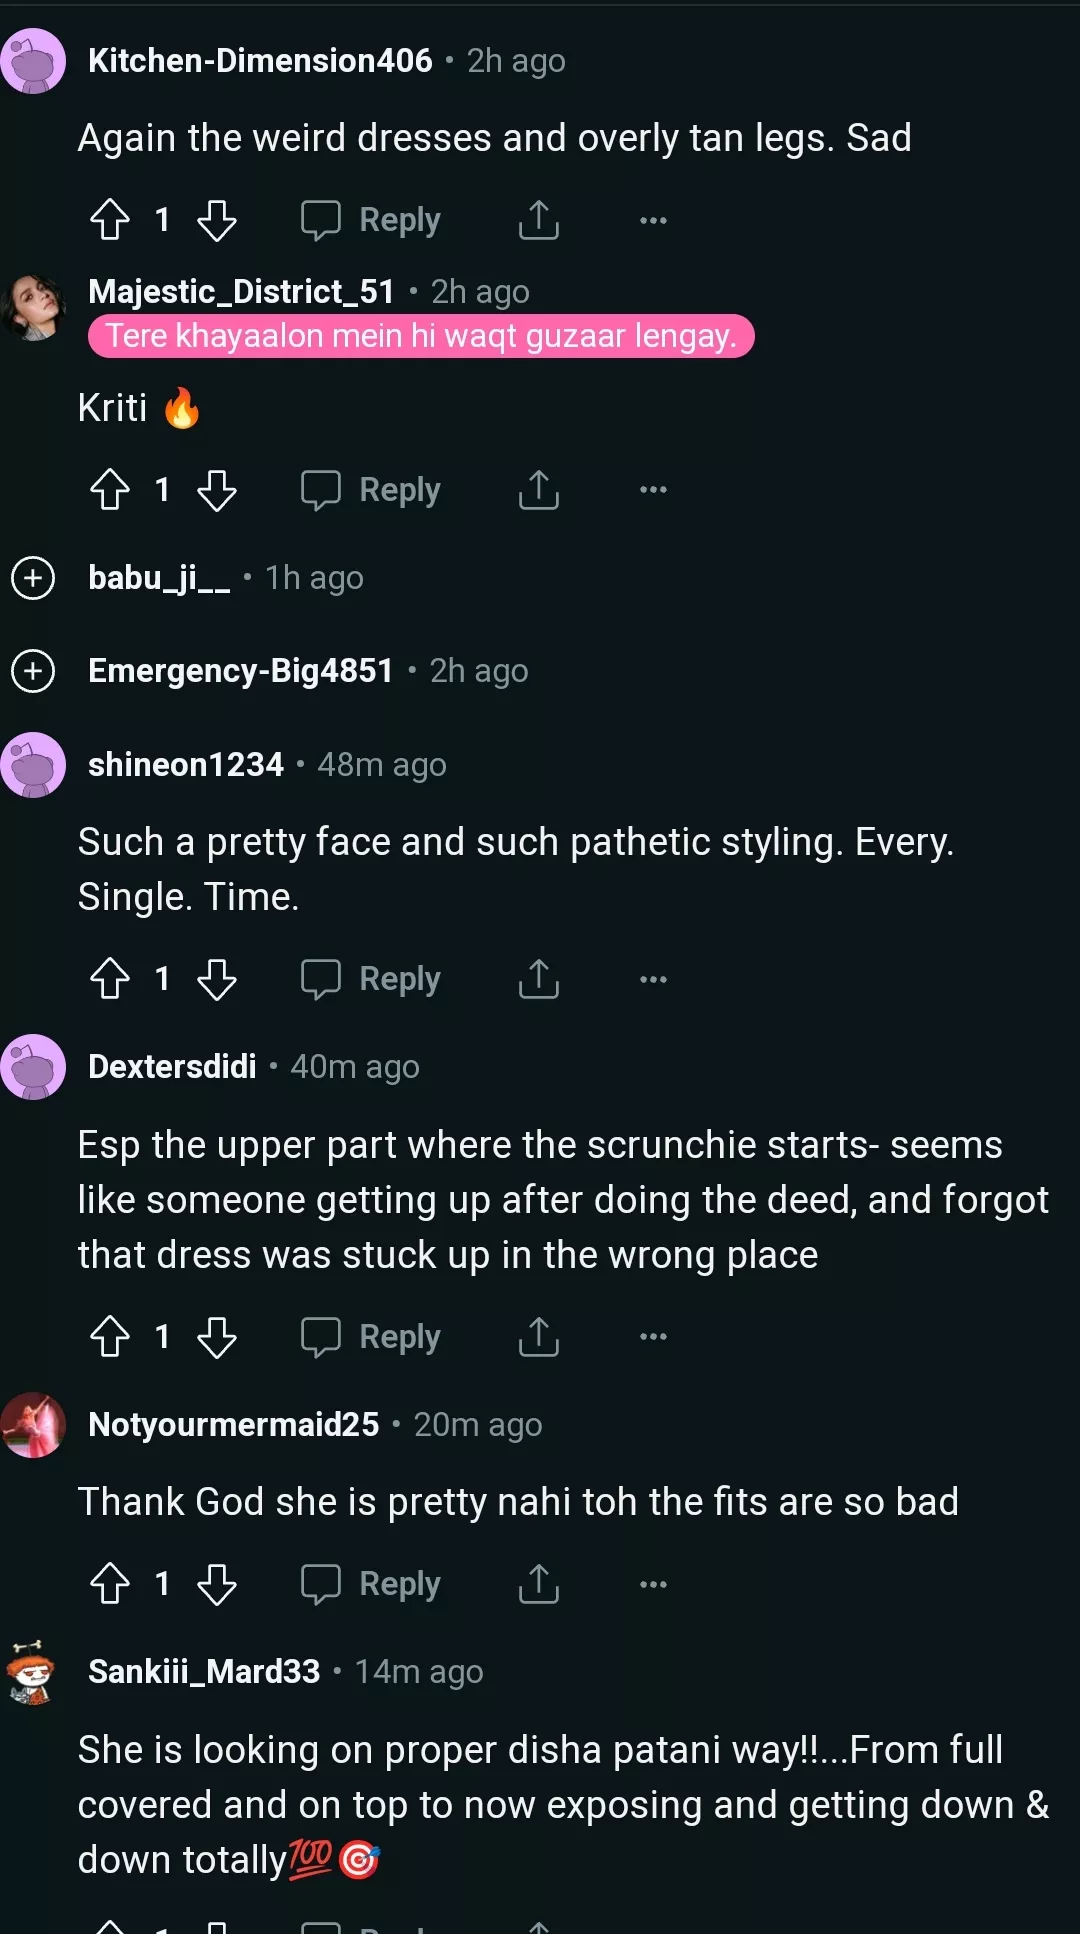The width and height of the screenshot is (1080, 1934).
Task: Open Sankiii_Mard33's profile
Action: (203, 1671)
